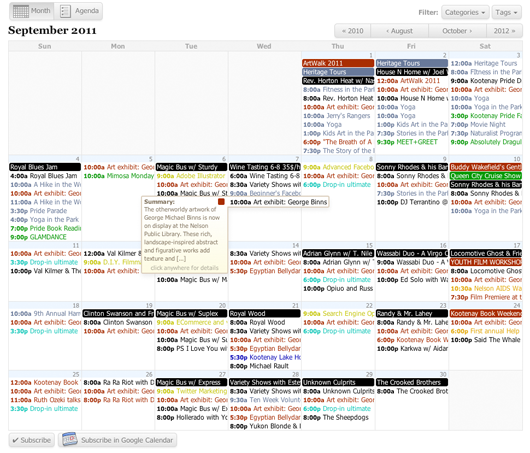Image resolution: width=530 pixels, height=453 pixels.
Task: Open Royal Blues Jam all-day banner
Action: pos(45,167)
